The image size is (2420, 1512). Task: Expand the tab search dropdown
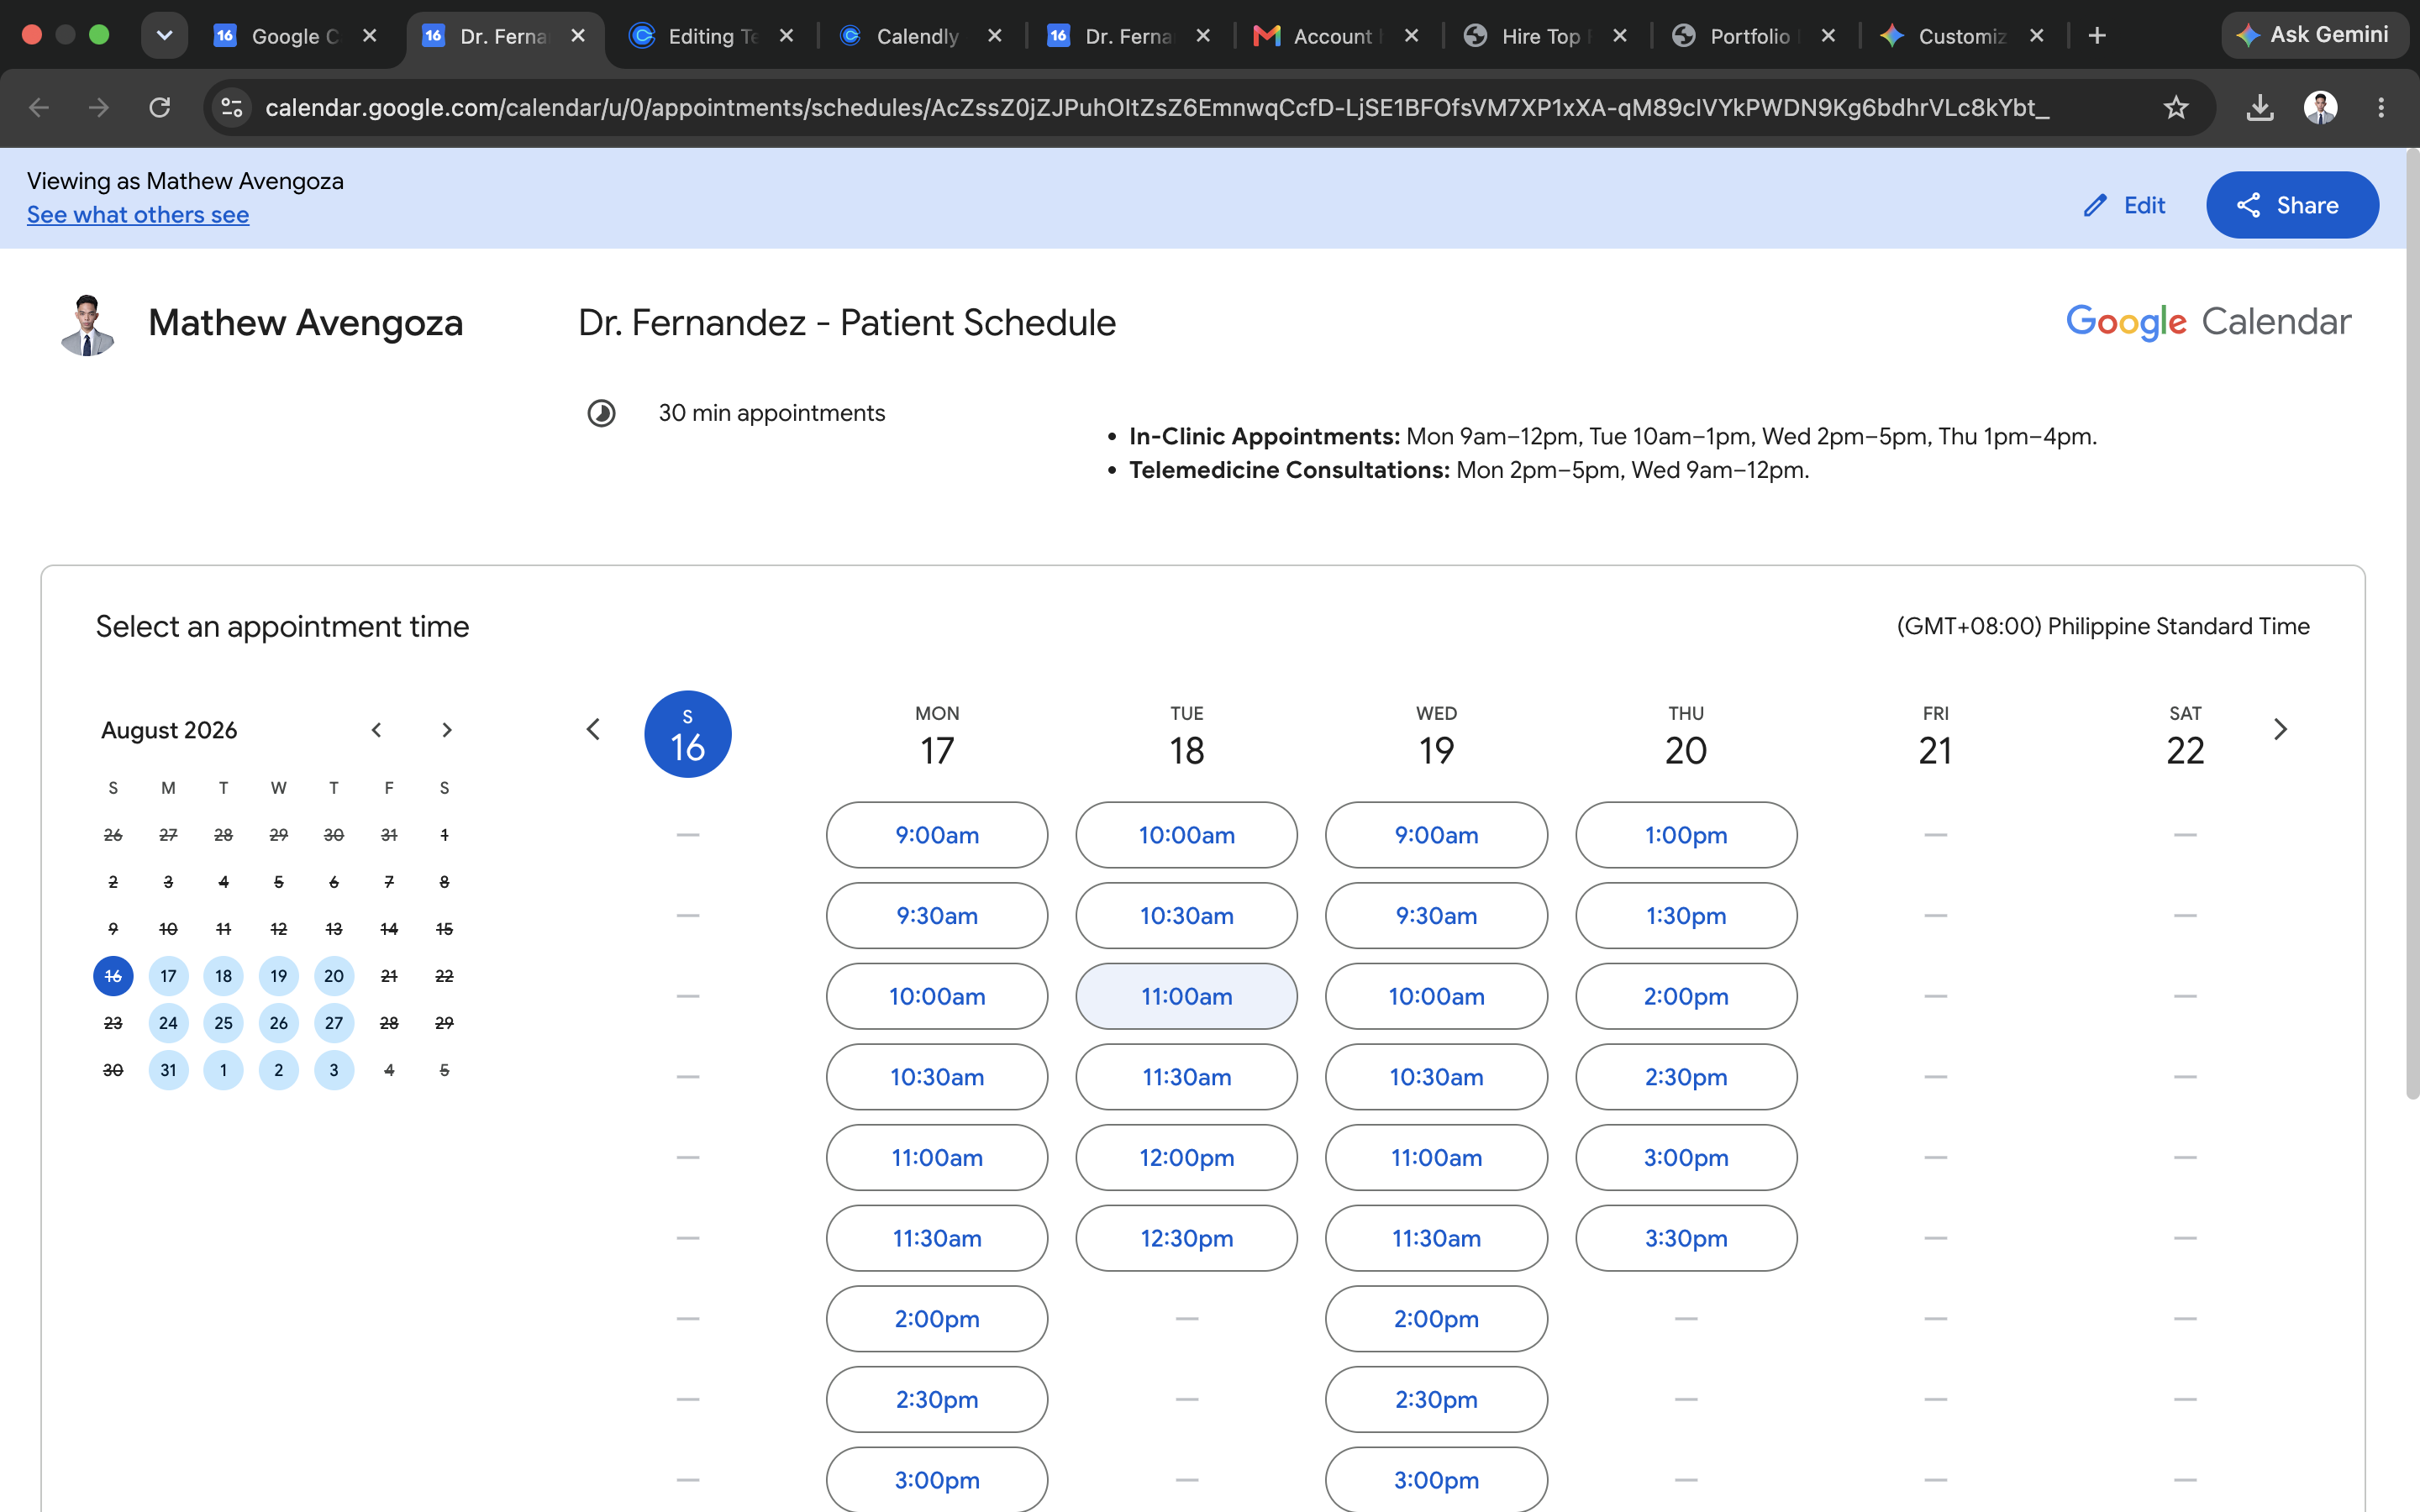[164, 35]
